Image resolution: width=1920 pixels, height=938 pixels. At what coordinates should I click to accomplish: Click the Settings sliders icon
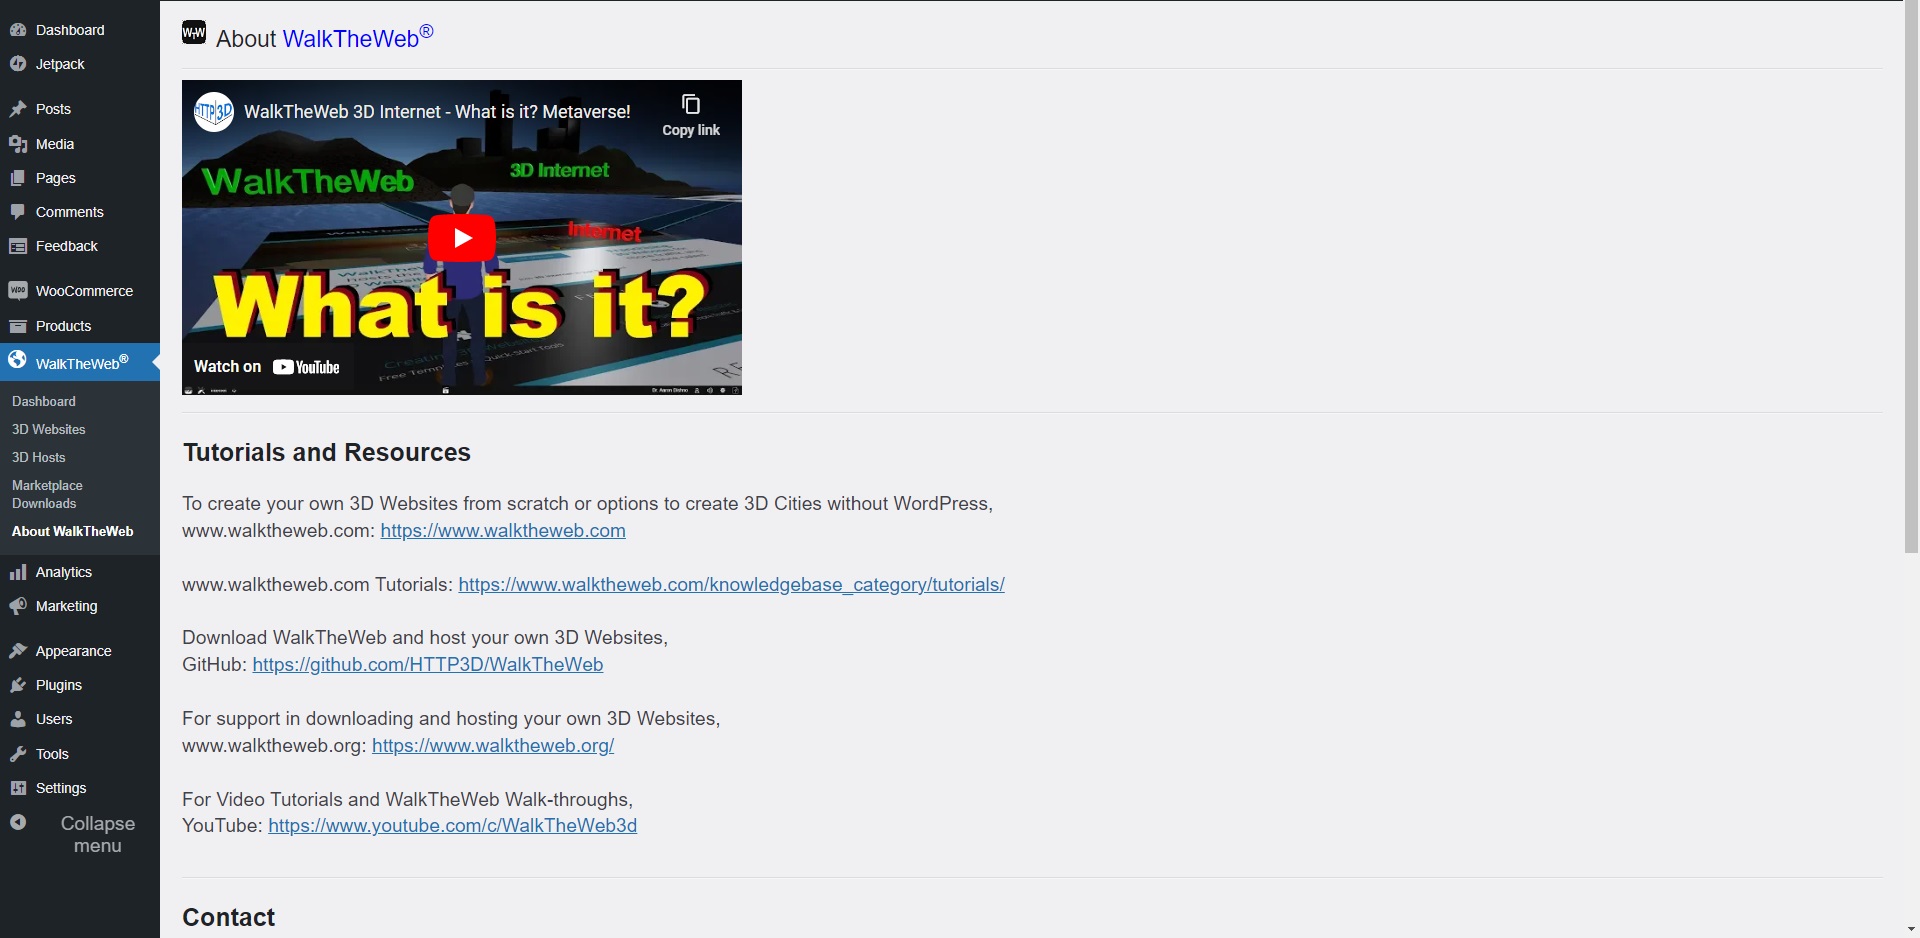(x=18, y=788)
